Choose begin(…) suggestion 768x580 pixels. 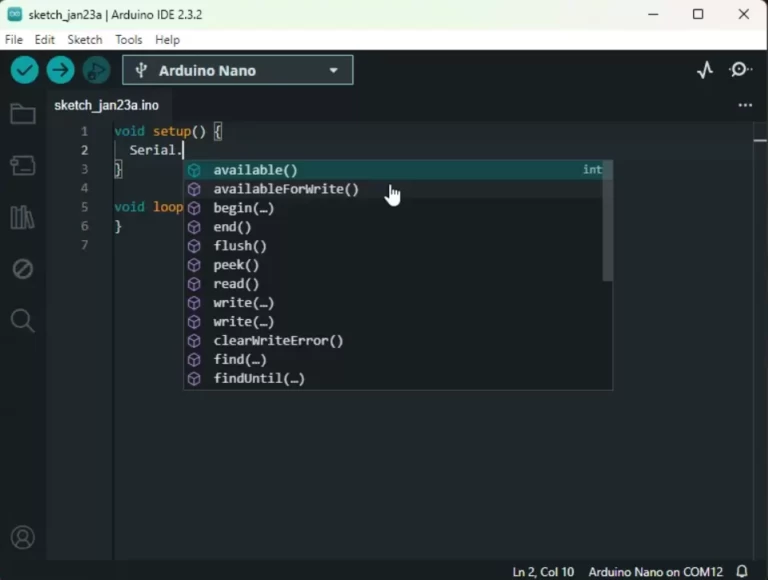pyautogui.click(x=394, y=208)
